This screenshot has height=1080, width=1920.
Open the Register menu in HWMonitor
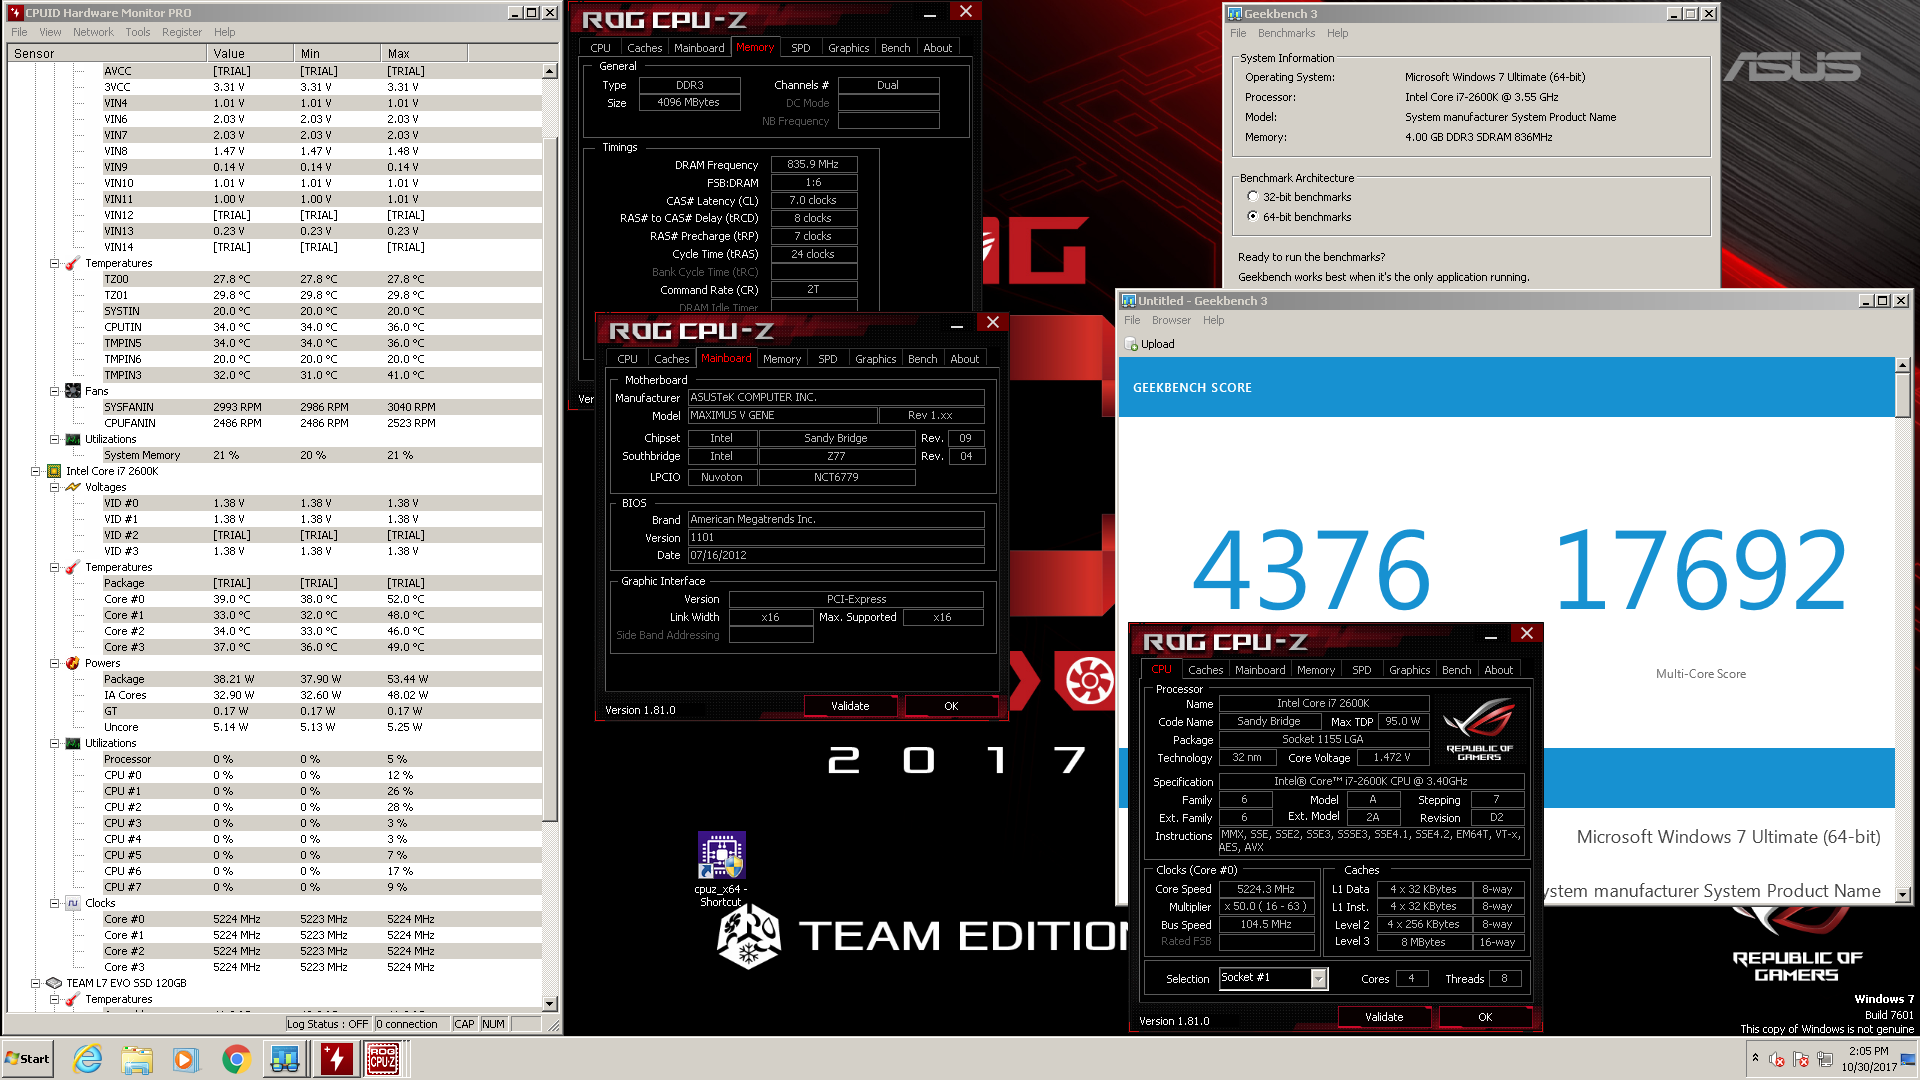point(182,32)
